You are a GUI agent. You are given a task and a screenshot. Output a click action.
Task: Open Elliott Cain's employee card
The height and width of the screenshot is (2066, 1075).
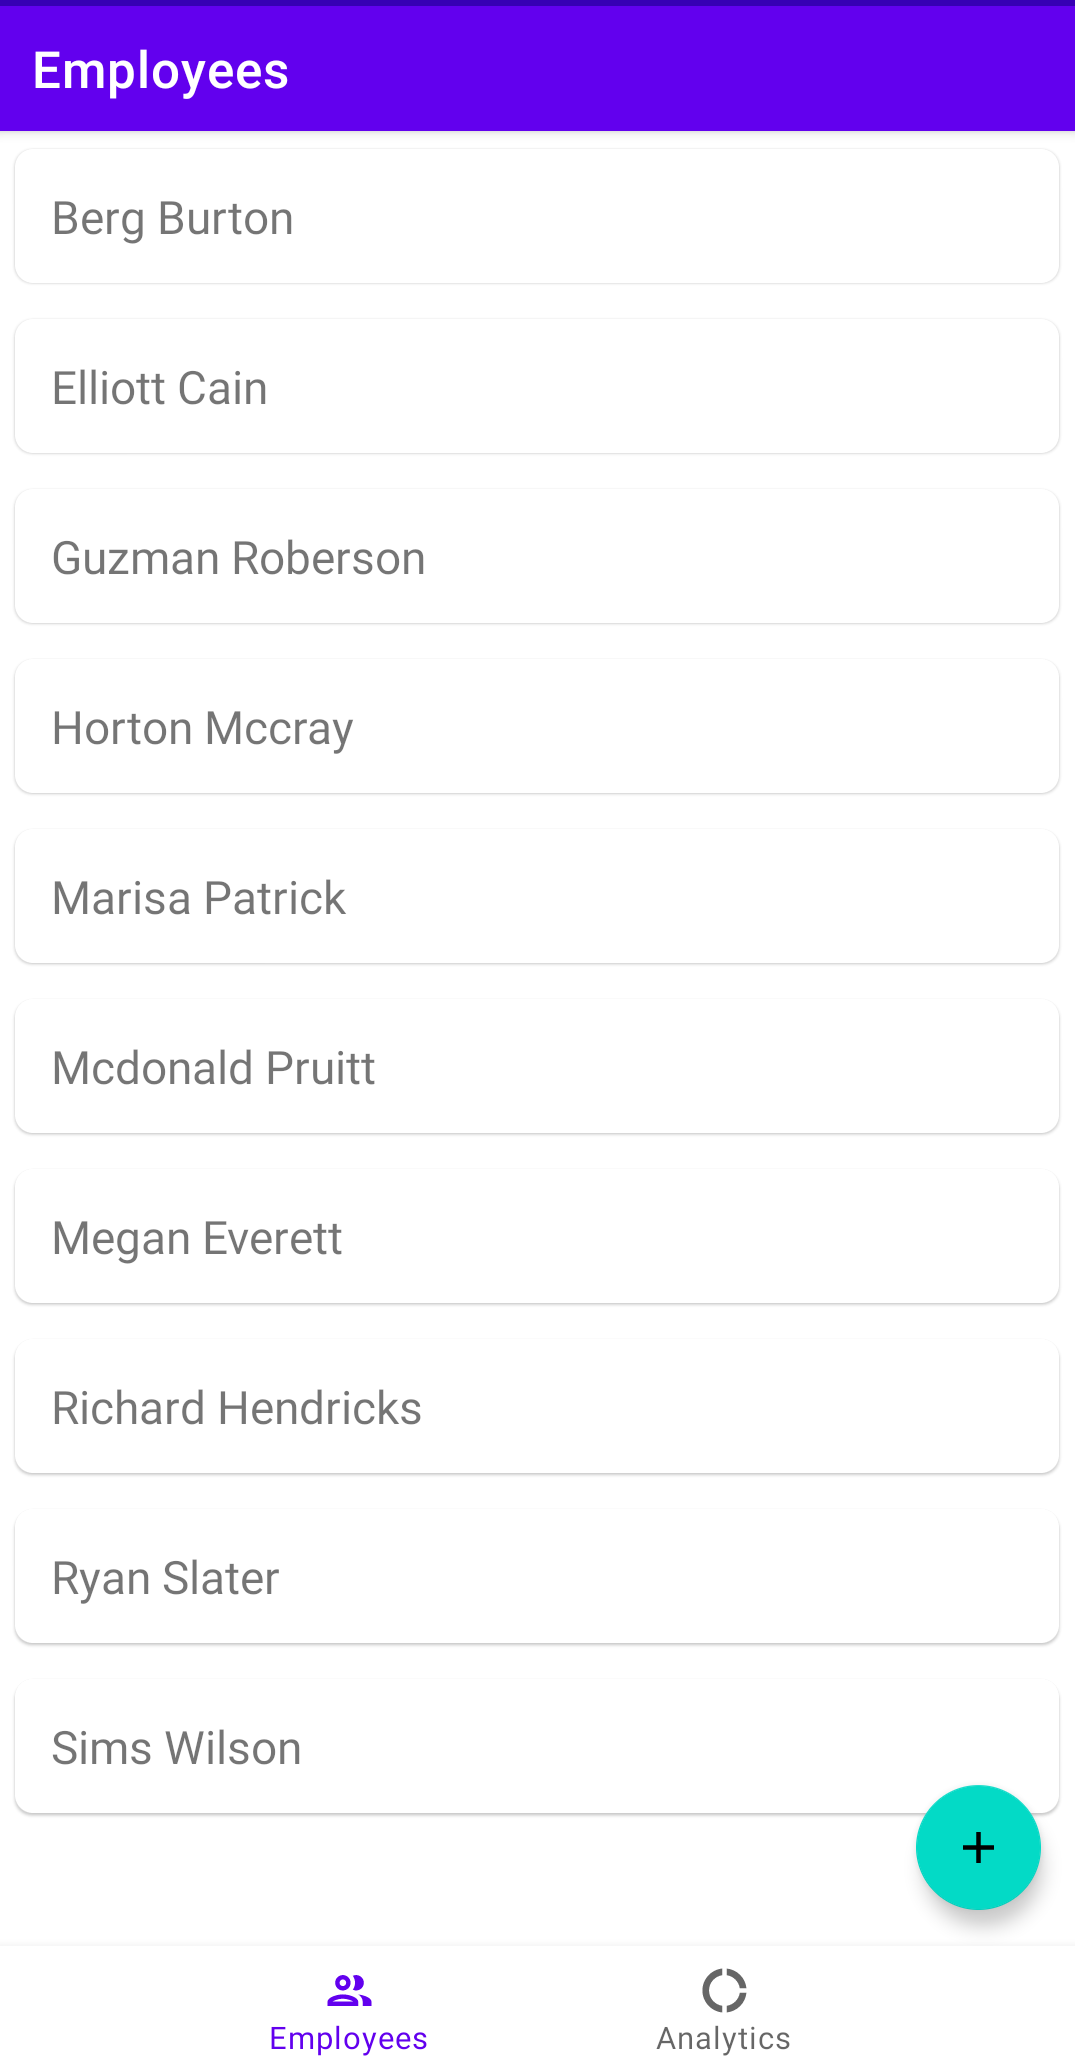pos(537,386)
